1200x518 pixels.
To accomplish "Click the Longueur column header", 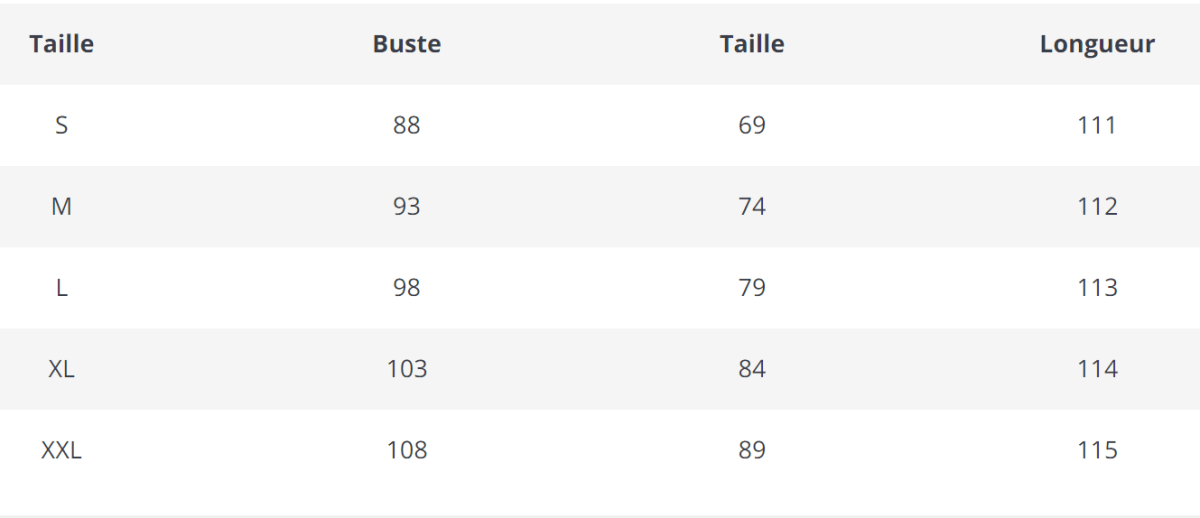I will (1097, 44).
